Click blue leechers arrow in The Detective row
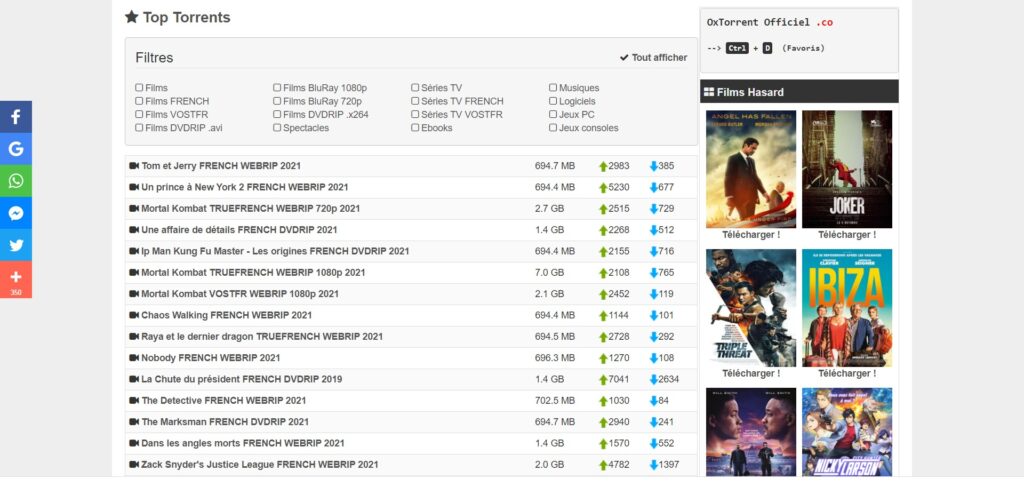This screenshot has height=503, width=1024. click(x=653, y=400)
